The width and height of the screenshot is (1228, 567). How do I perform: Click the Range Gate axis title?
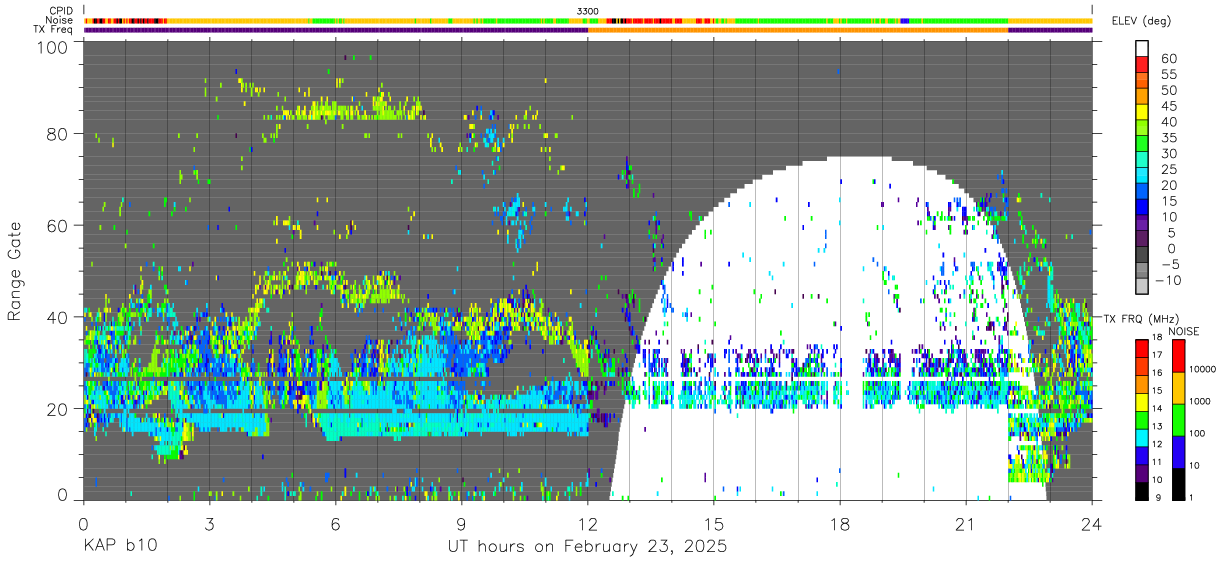click(16, 271)
